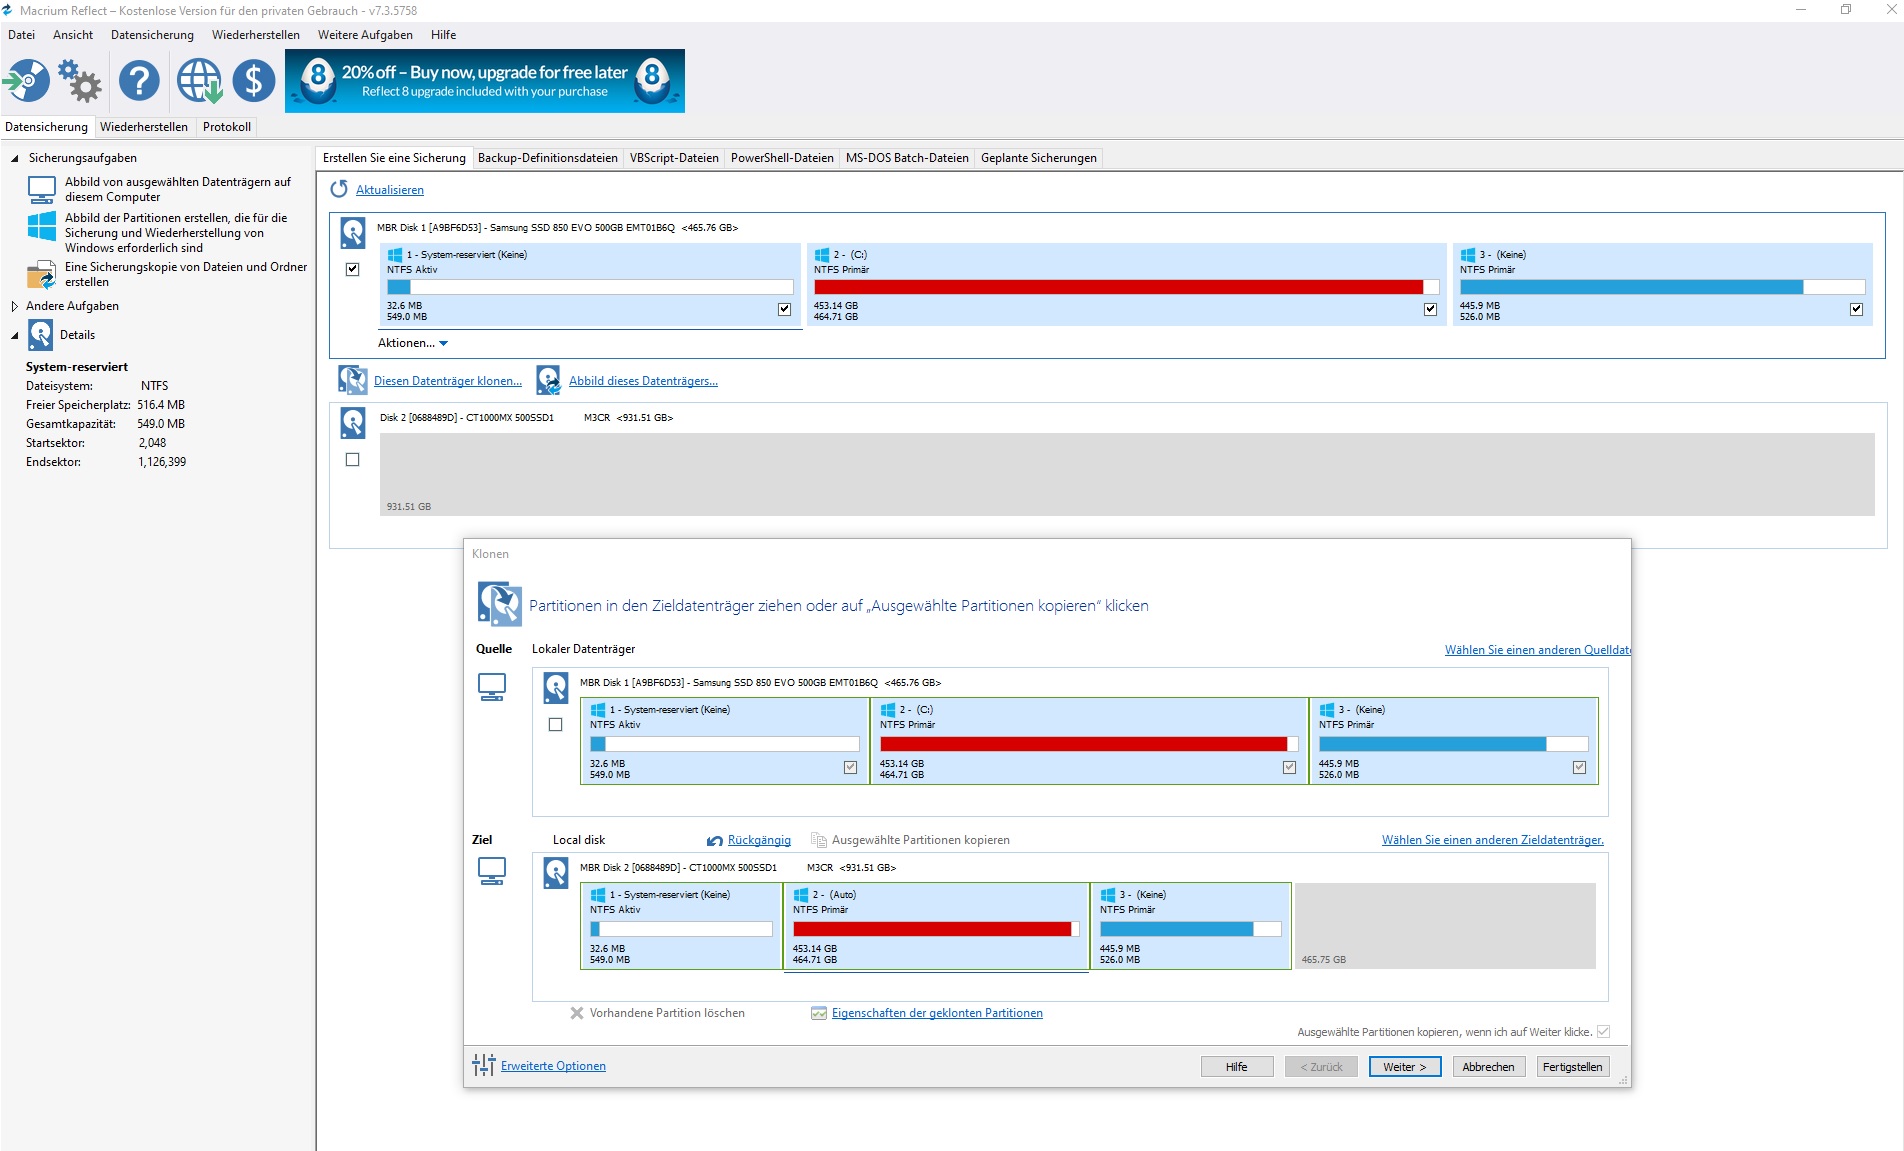Screen dimensions: 1904x1151
Task: Collapse the Sicherungsaufgaben tree section
Action: pyautogui.click(x=14, y=158)
